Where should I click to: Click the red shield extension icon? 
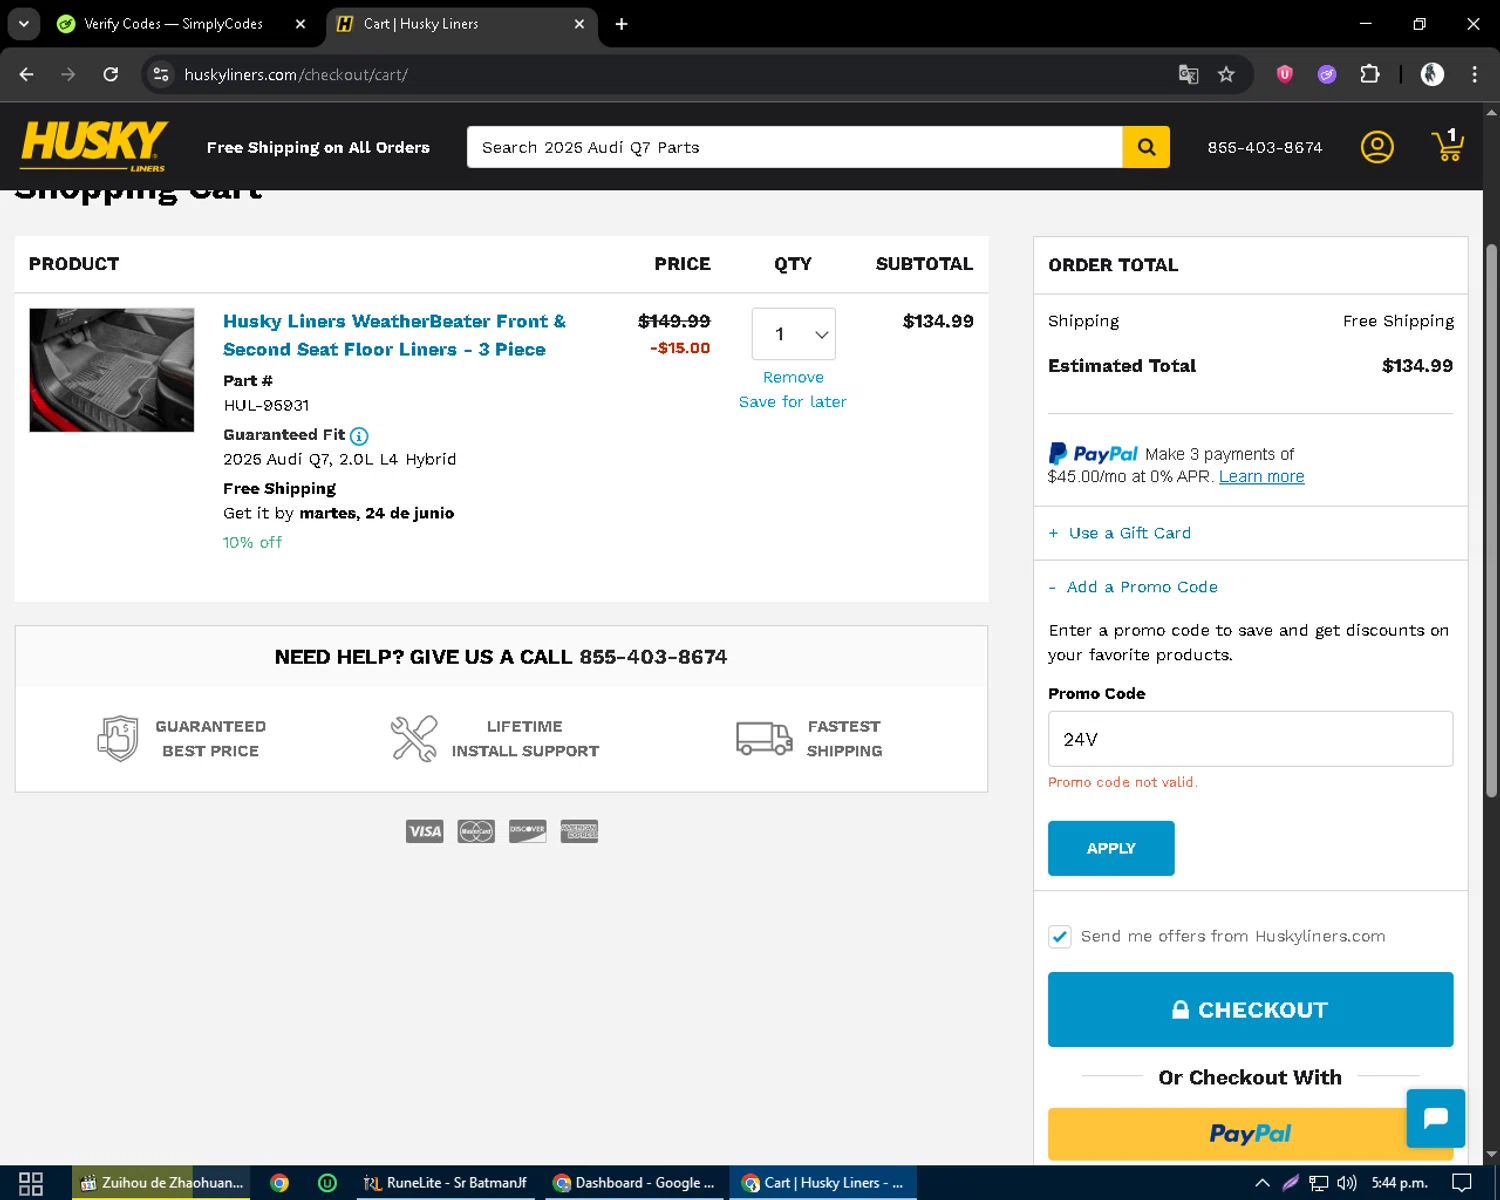coord(1285,74)
